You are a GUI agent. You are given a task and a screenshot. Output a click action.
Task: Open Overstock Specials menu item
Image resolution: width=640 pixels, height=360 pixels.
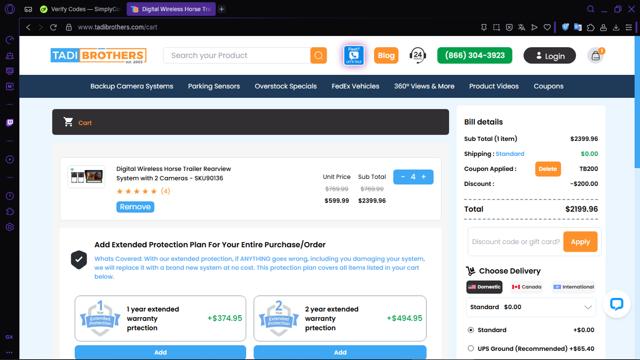[285, 86]
